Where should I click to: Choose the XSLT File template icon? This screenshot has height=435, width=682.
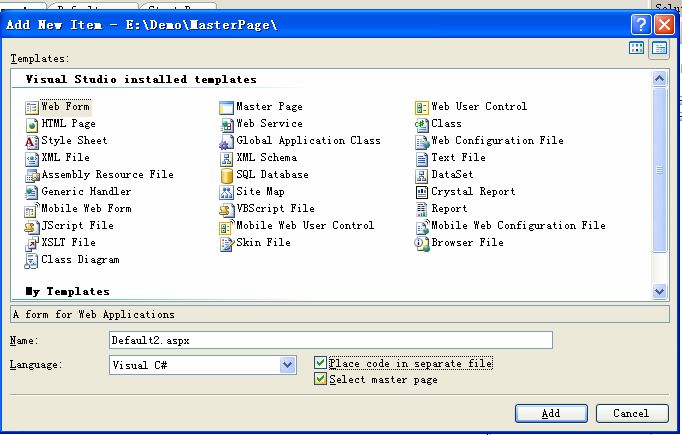[32, 244]
